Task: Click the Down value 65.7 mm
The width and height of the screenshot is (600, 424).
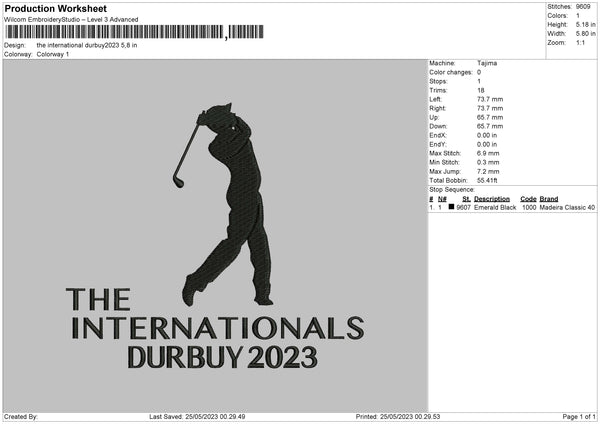Action: [490, 126]
